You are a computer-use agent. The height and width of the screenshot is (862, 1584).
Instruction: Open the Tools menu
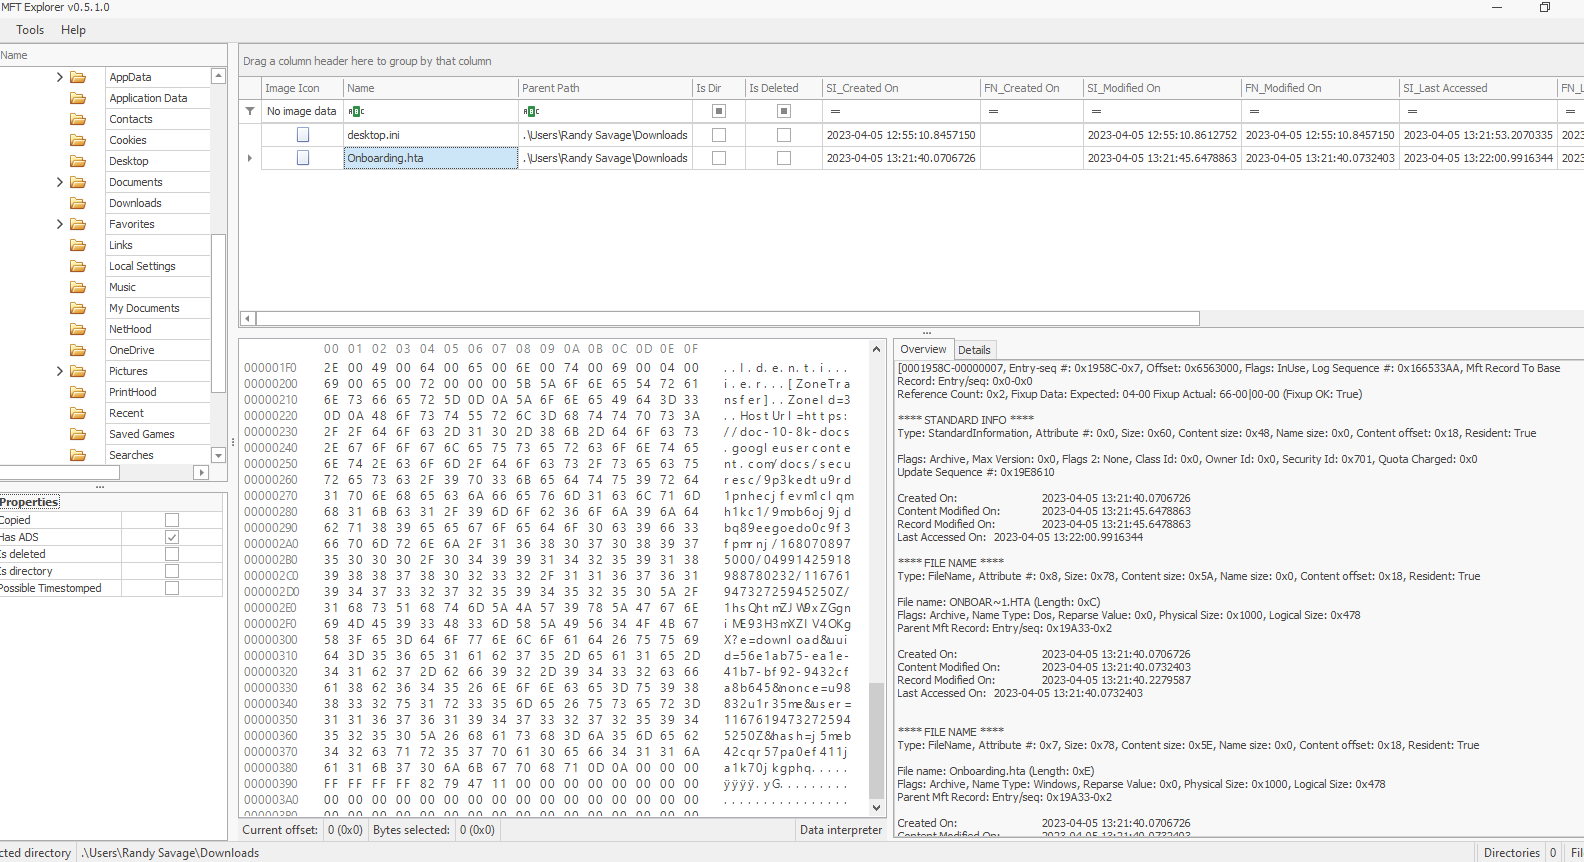[30, 30]
